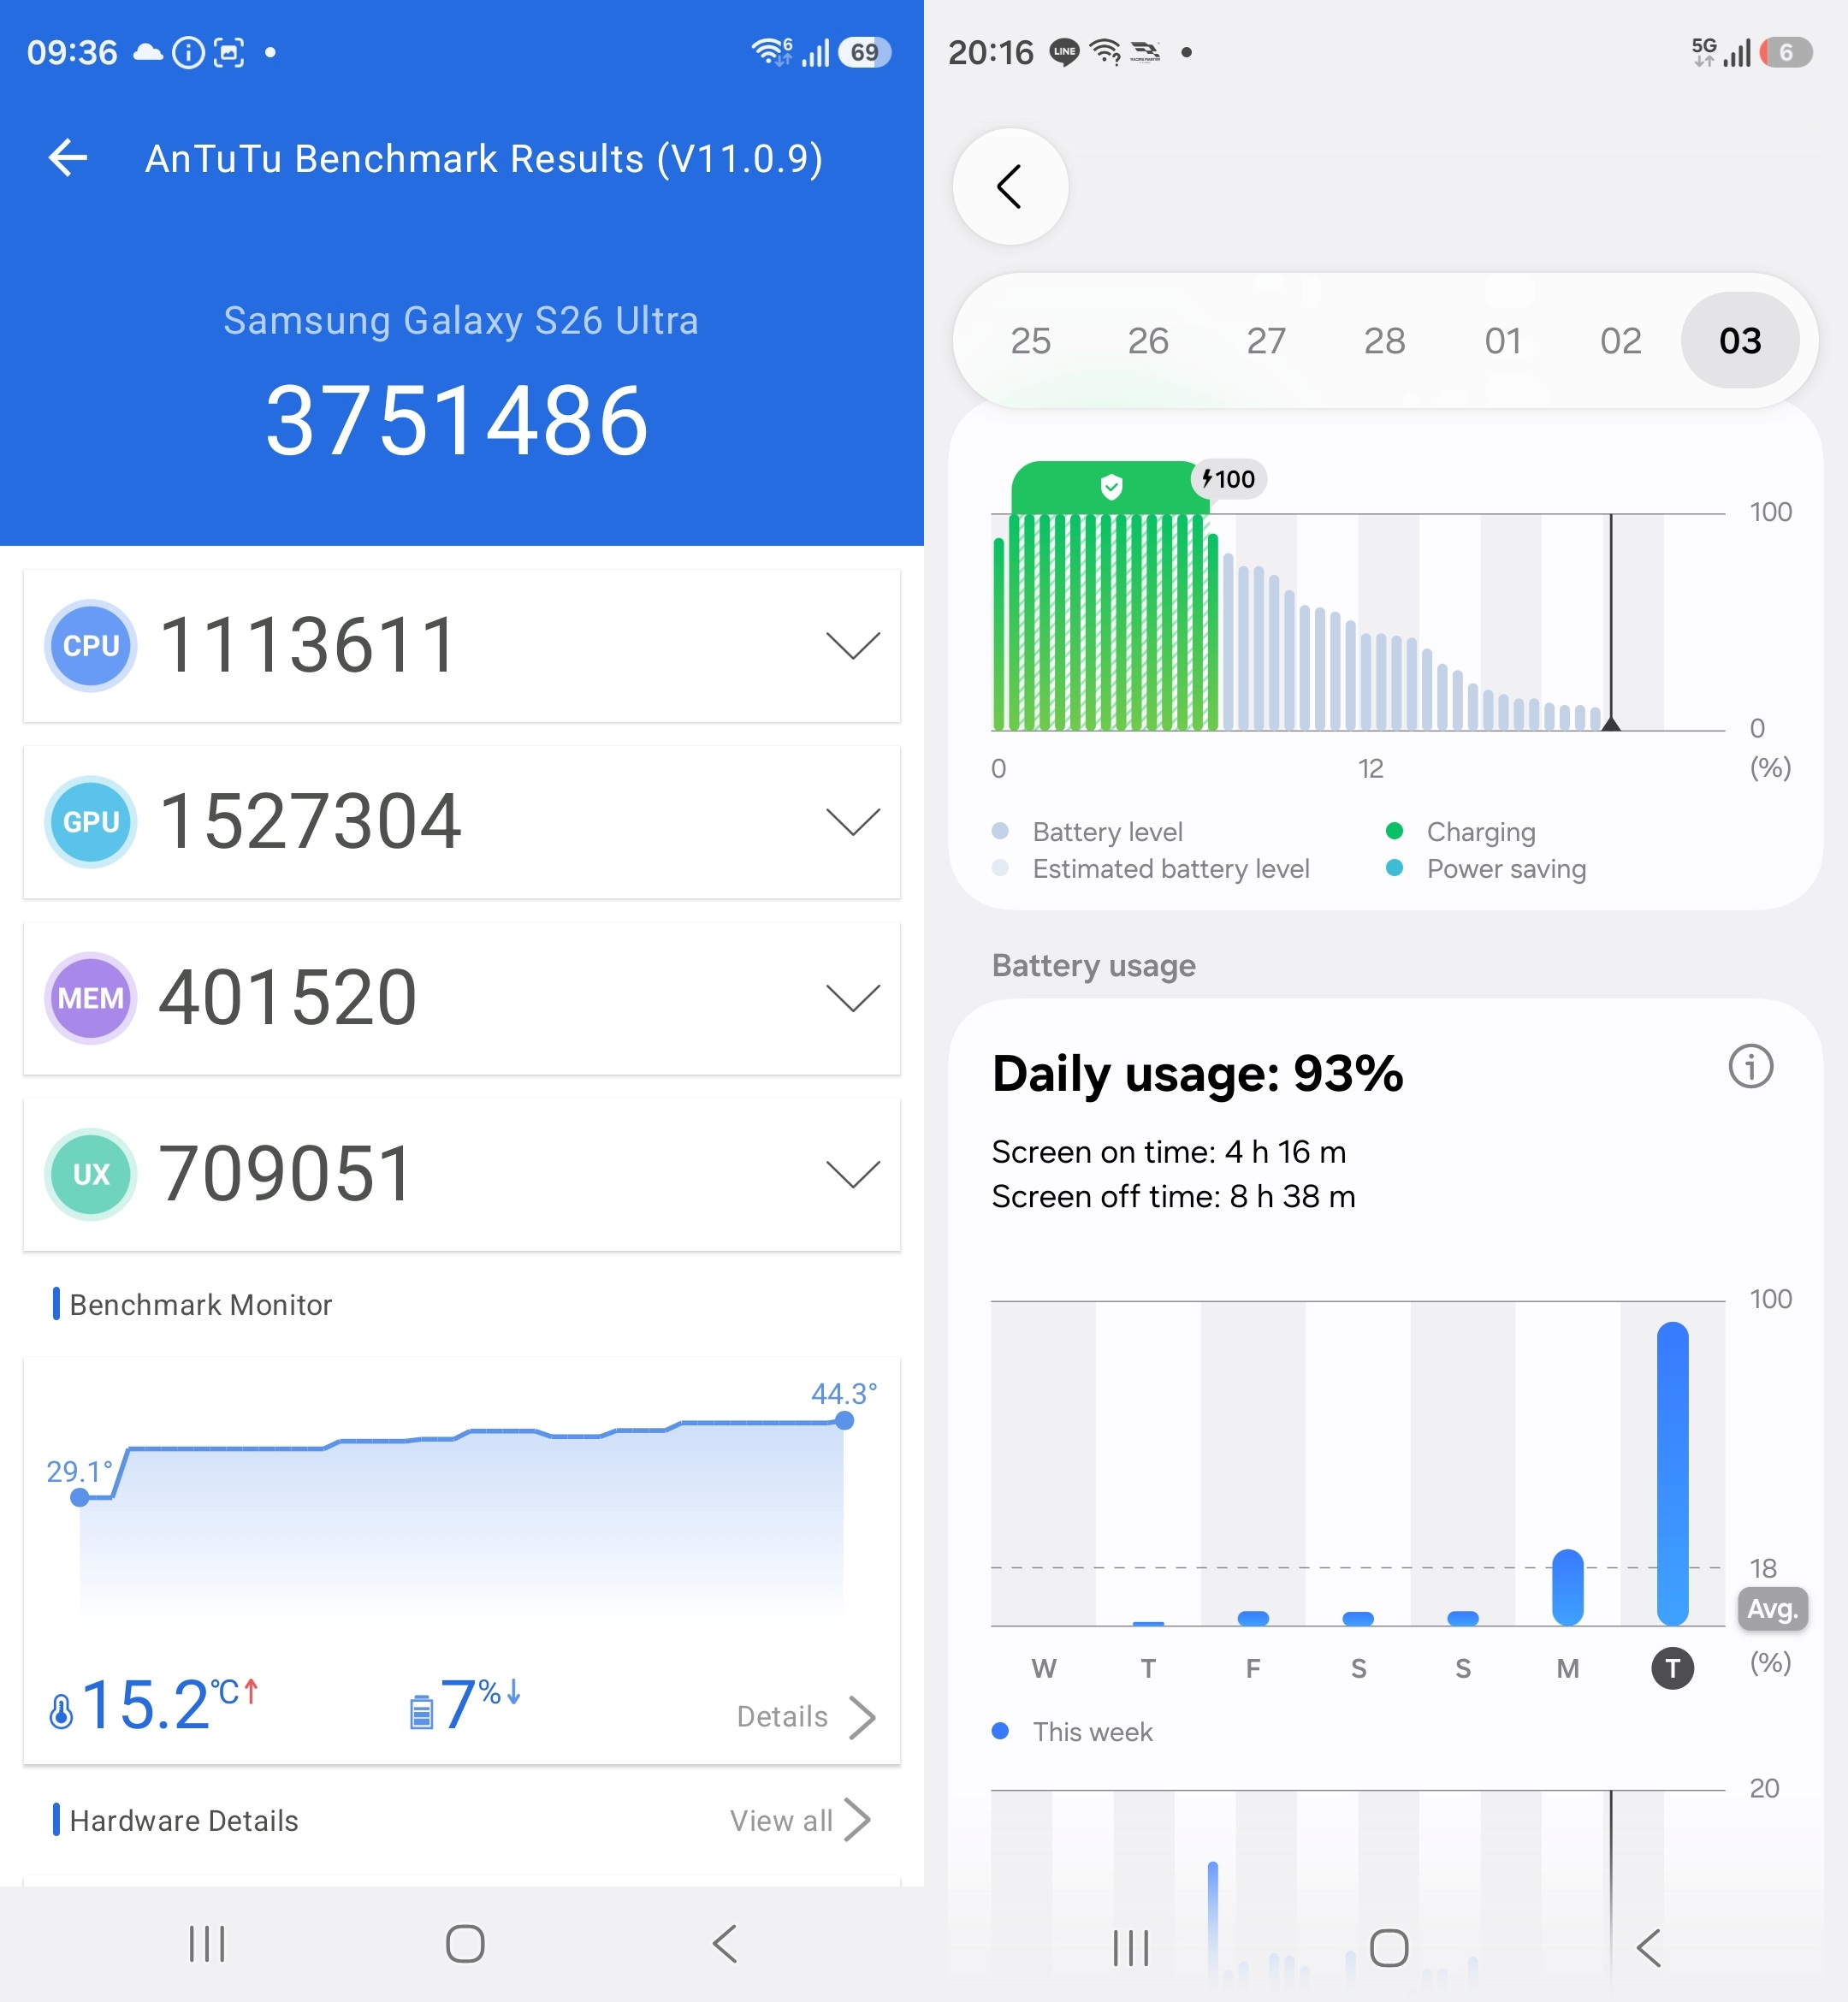Tap the MEM score badge icon
Viewport: 1848px width, 2002px height.
[91, 998]
